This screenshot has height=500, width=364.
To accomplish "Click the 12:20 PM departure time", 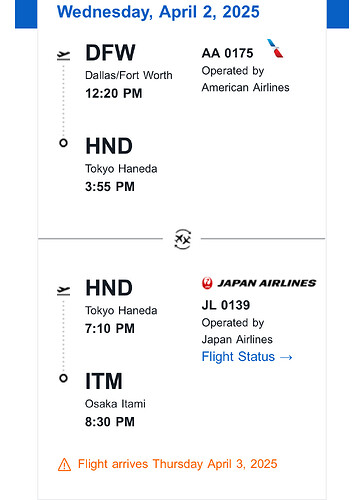I will click(114, 93).
